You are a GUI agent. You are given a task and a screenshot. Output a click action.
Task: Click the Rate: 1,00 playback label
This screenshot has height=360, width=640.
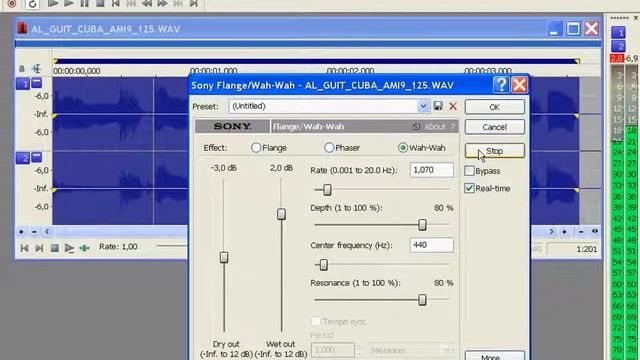click(118, 247)
